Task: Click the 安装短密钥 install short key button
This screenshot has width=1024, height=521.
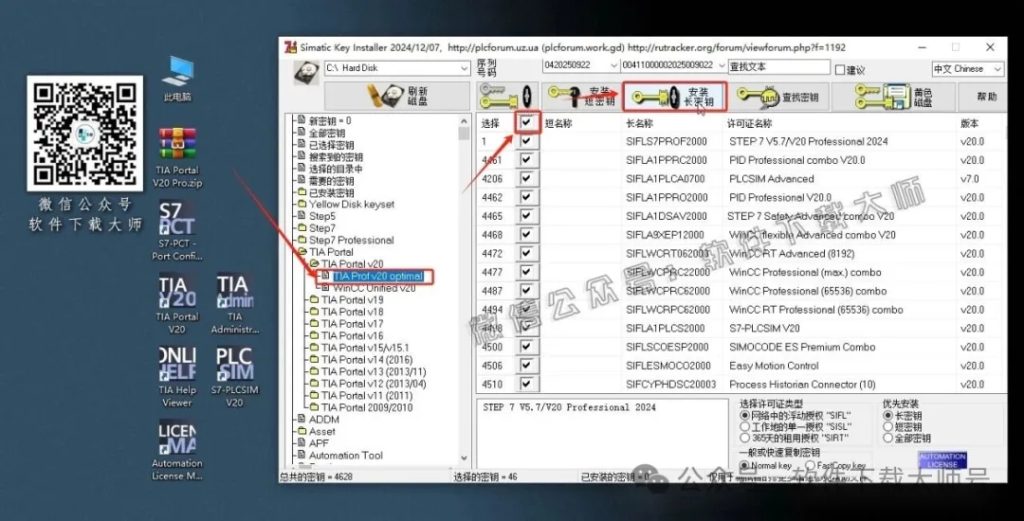Action: (581, 97)
